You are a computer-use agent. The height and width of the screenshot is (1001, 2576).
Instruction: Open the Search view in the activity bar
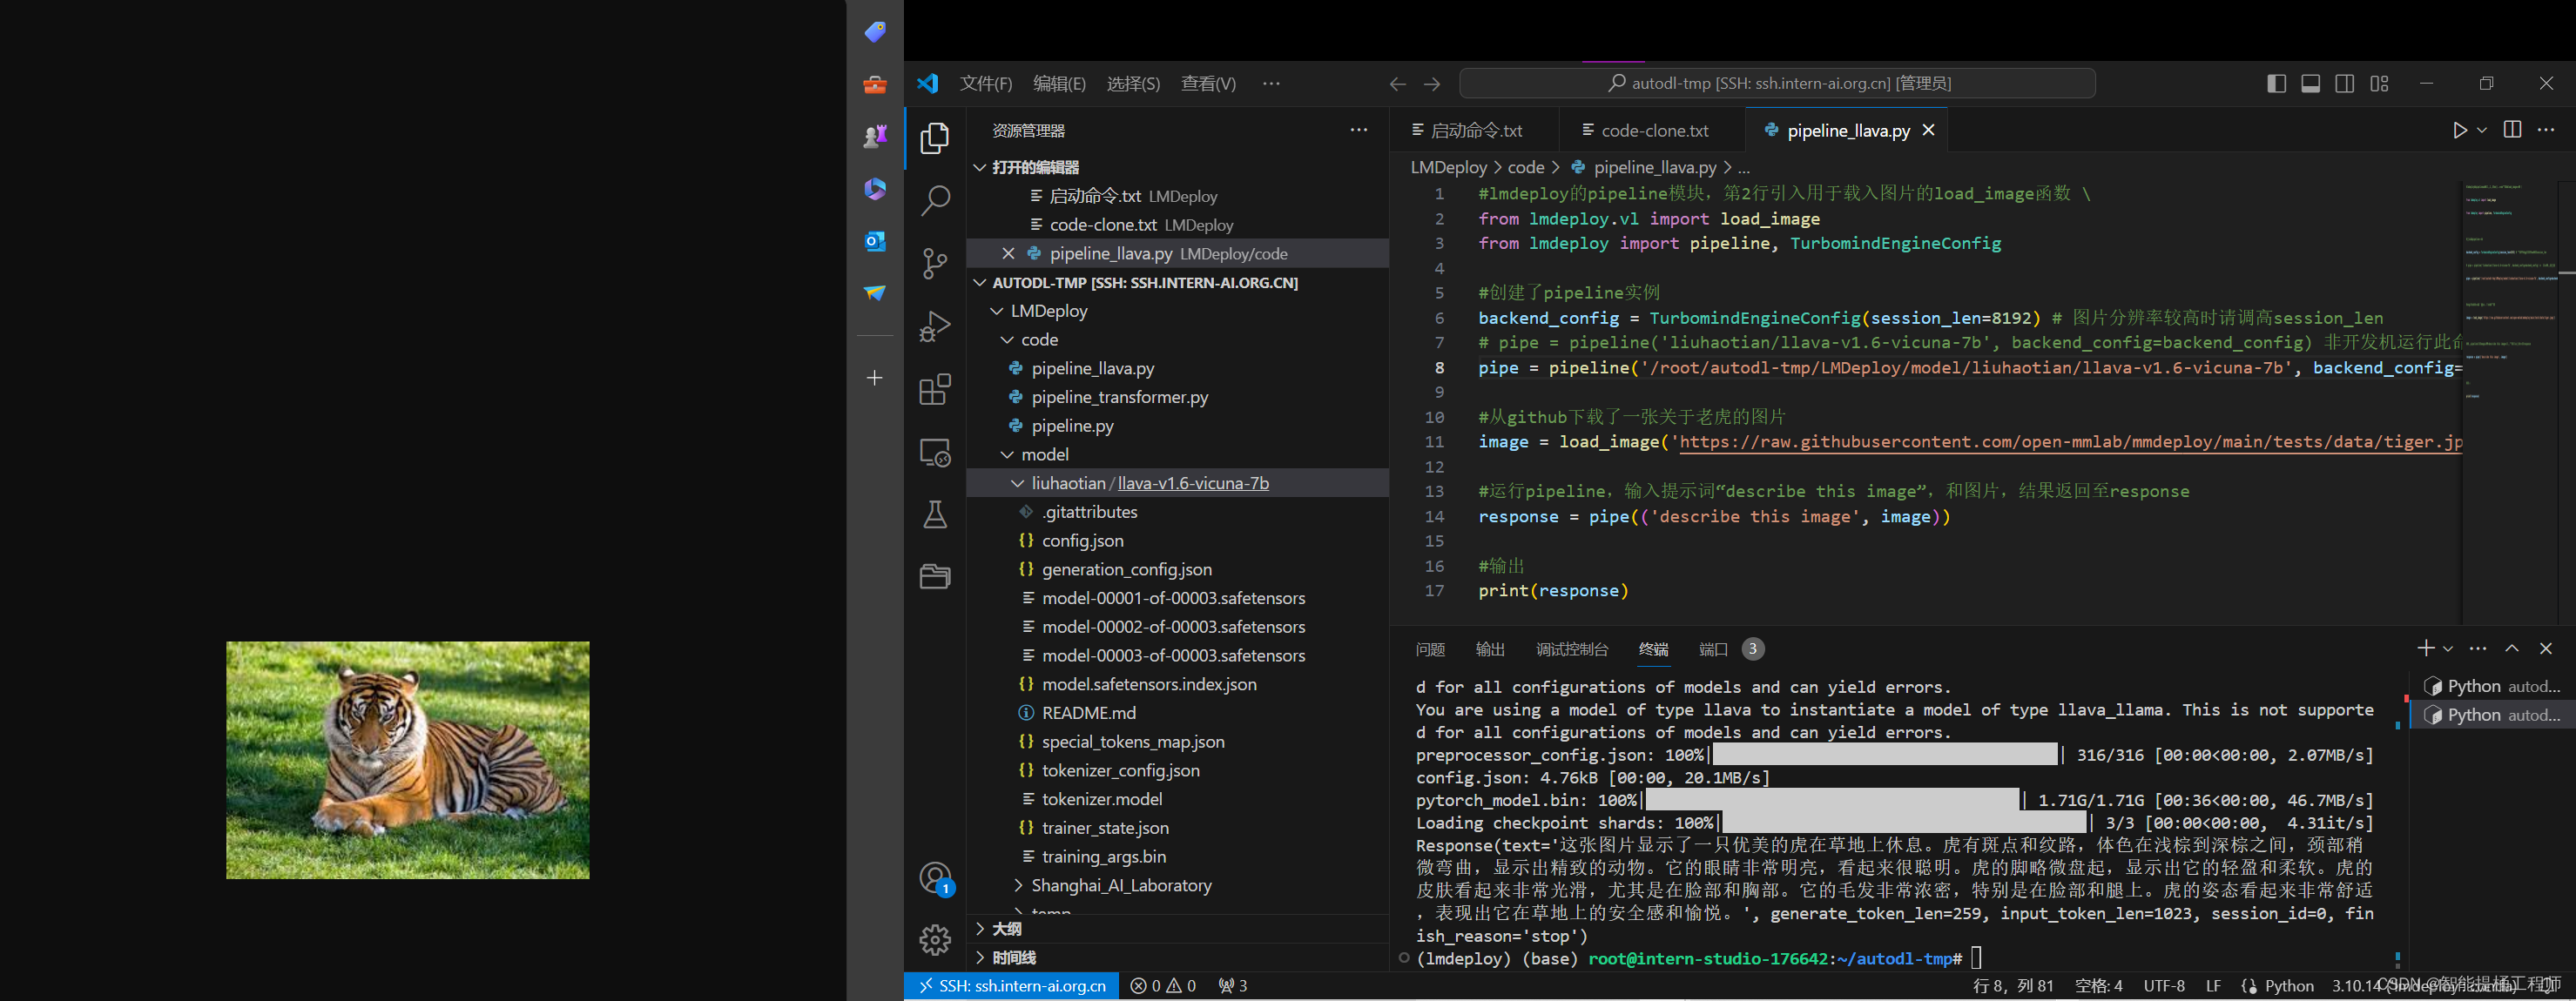[935, 200]
